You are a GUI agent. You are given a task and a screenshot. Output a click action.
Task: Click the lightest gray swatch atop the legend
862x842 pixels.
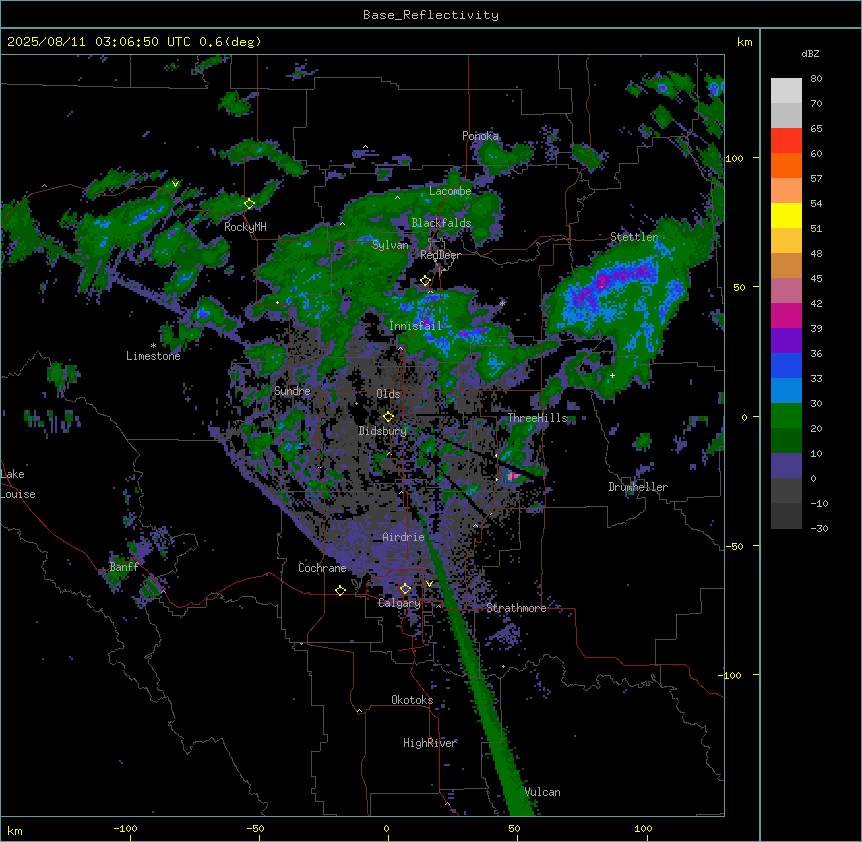point(786,91)
